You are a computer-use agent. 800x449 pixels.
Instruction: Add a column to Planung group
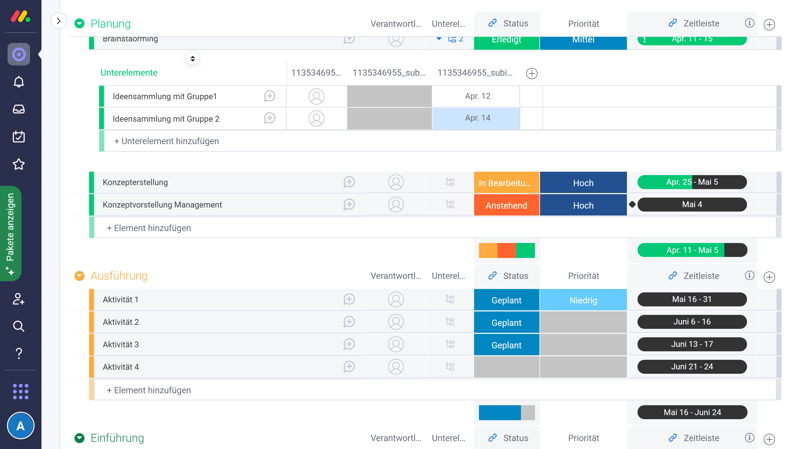769,24
